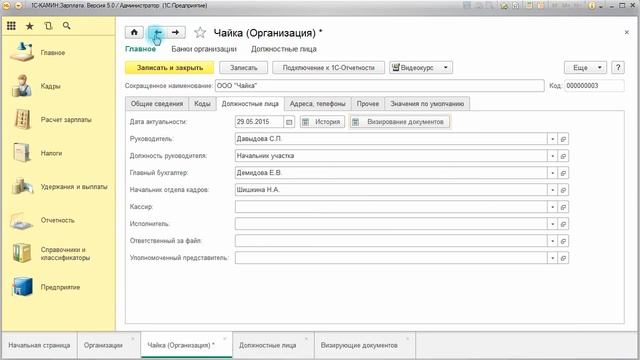The height and width of the screenshot is (360, 640).
Task: Navigate forward with the right arrow
Action: tap(176, 32)
